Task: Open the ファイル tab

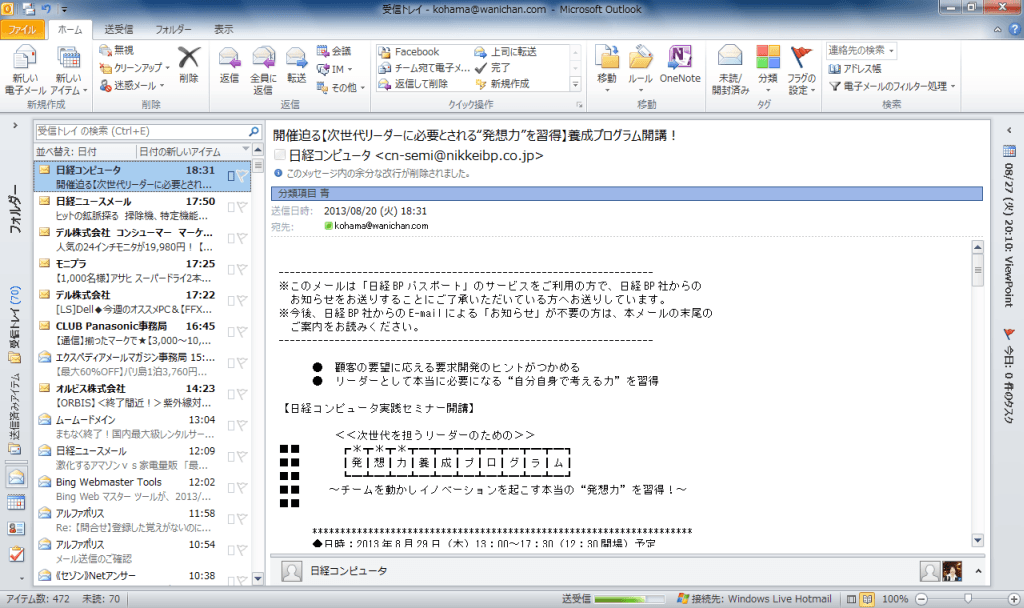Action: 22,29
